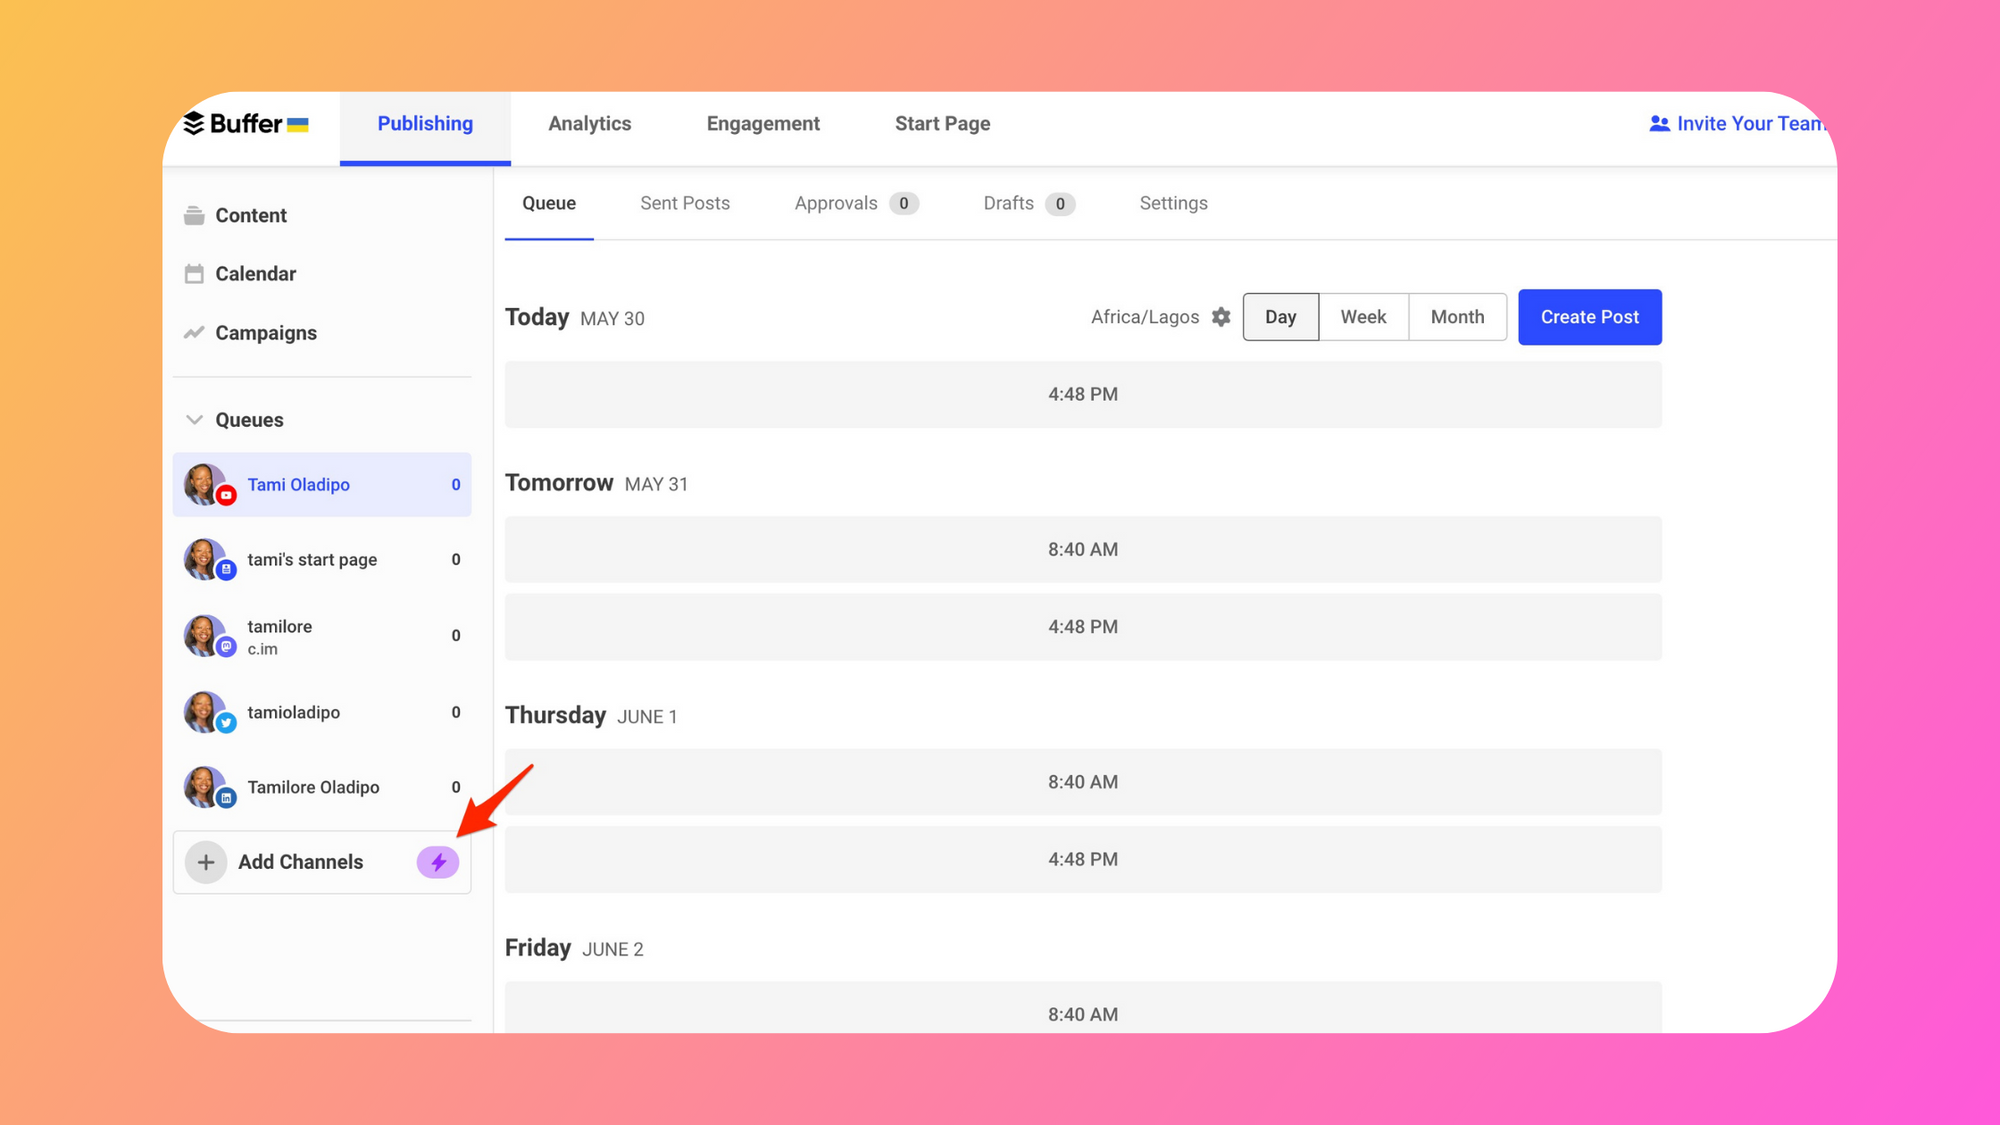Open the Analytics tab
The width and height of the screenshot is (2000, 1125).
(589, 122)
